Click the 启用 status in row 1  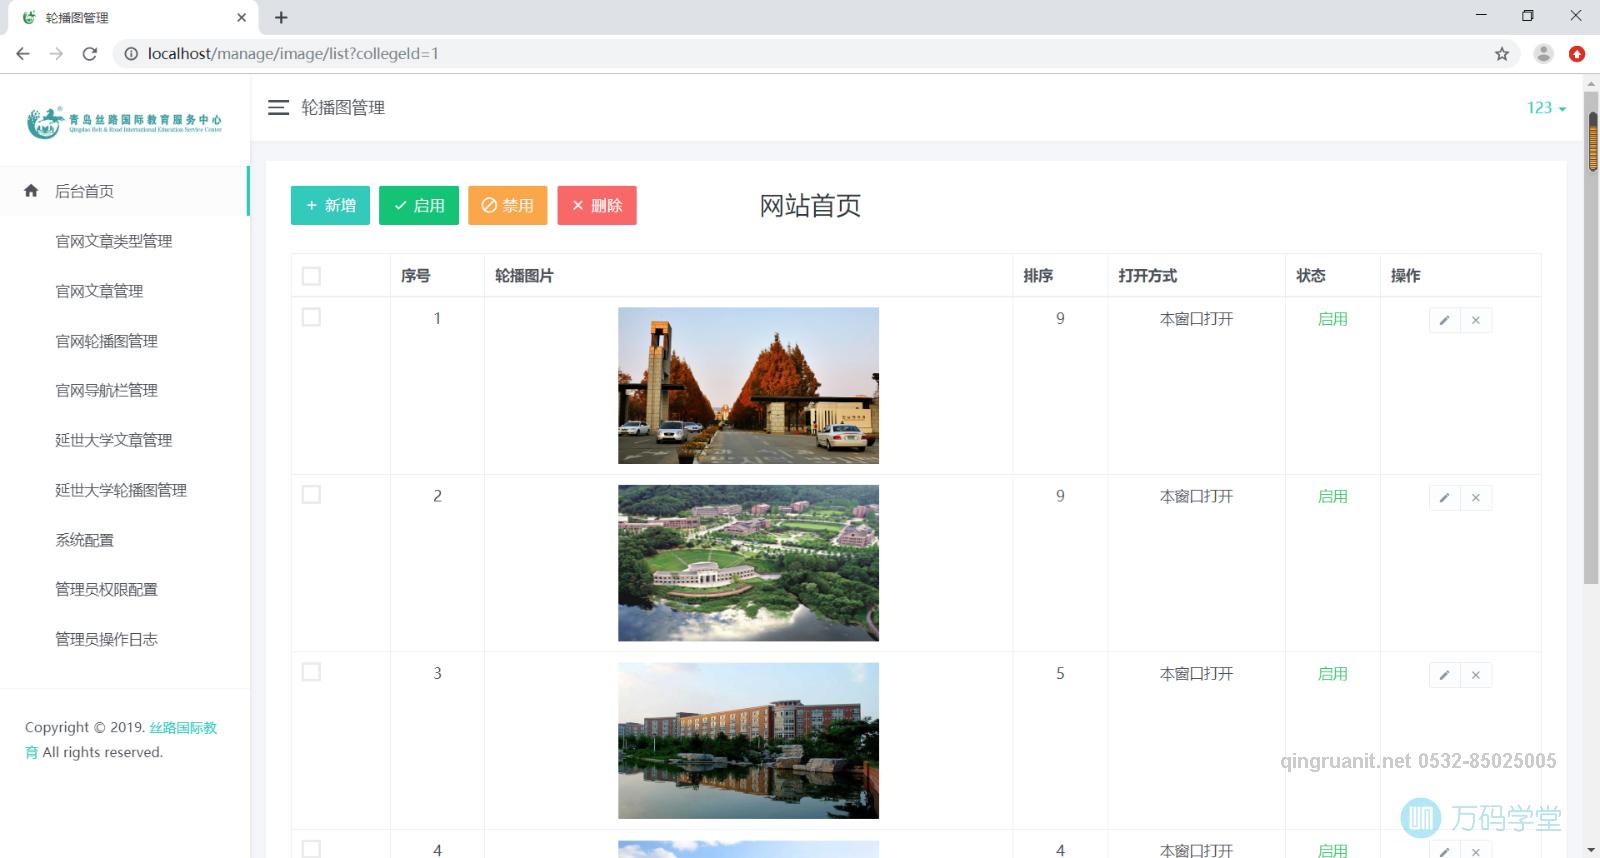[x=1332, y=319]
